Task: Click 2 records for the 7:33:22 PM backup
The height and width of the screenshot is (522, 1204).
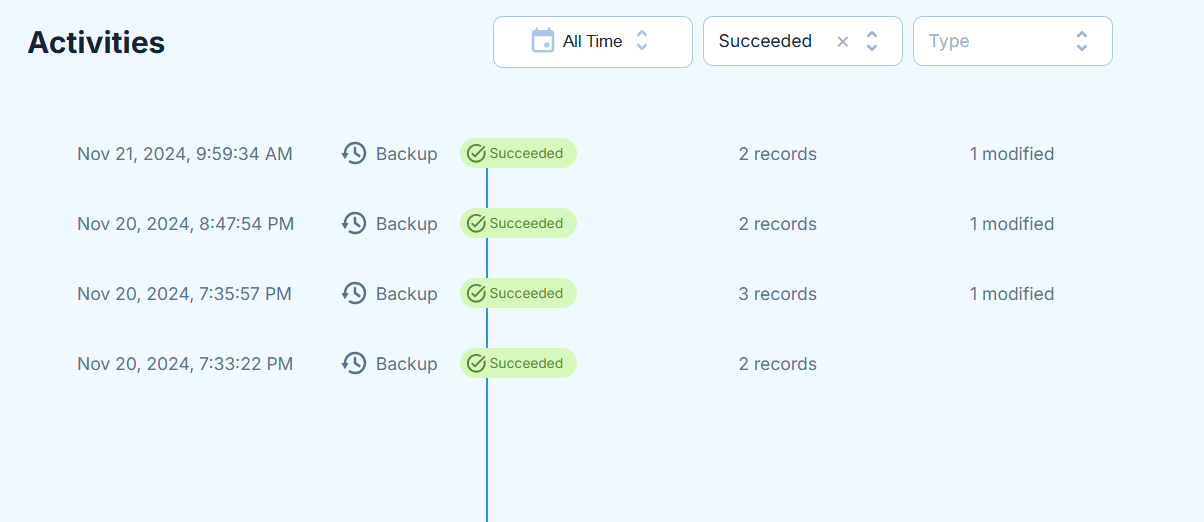Action: (x=778, y=364)
